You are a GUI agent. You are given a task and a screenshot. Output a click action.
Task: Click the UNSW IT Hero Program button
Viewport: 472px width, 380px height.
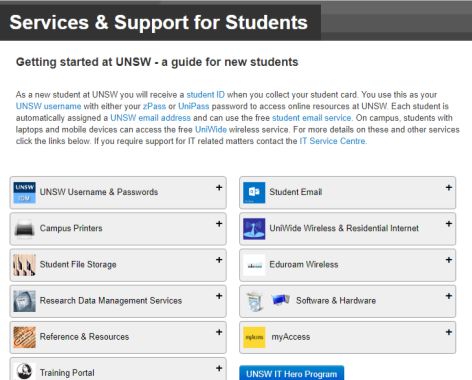(x=292, y=374)
